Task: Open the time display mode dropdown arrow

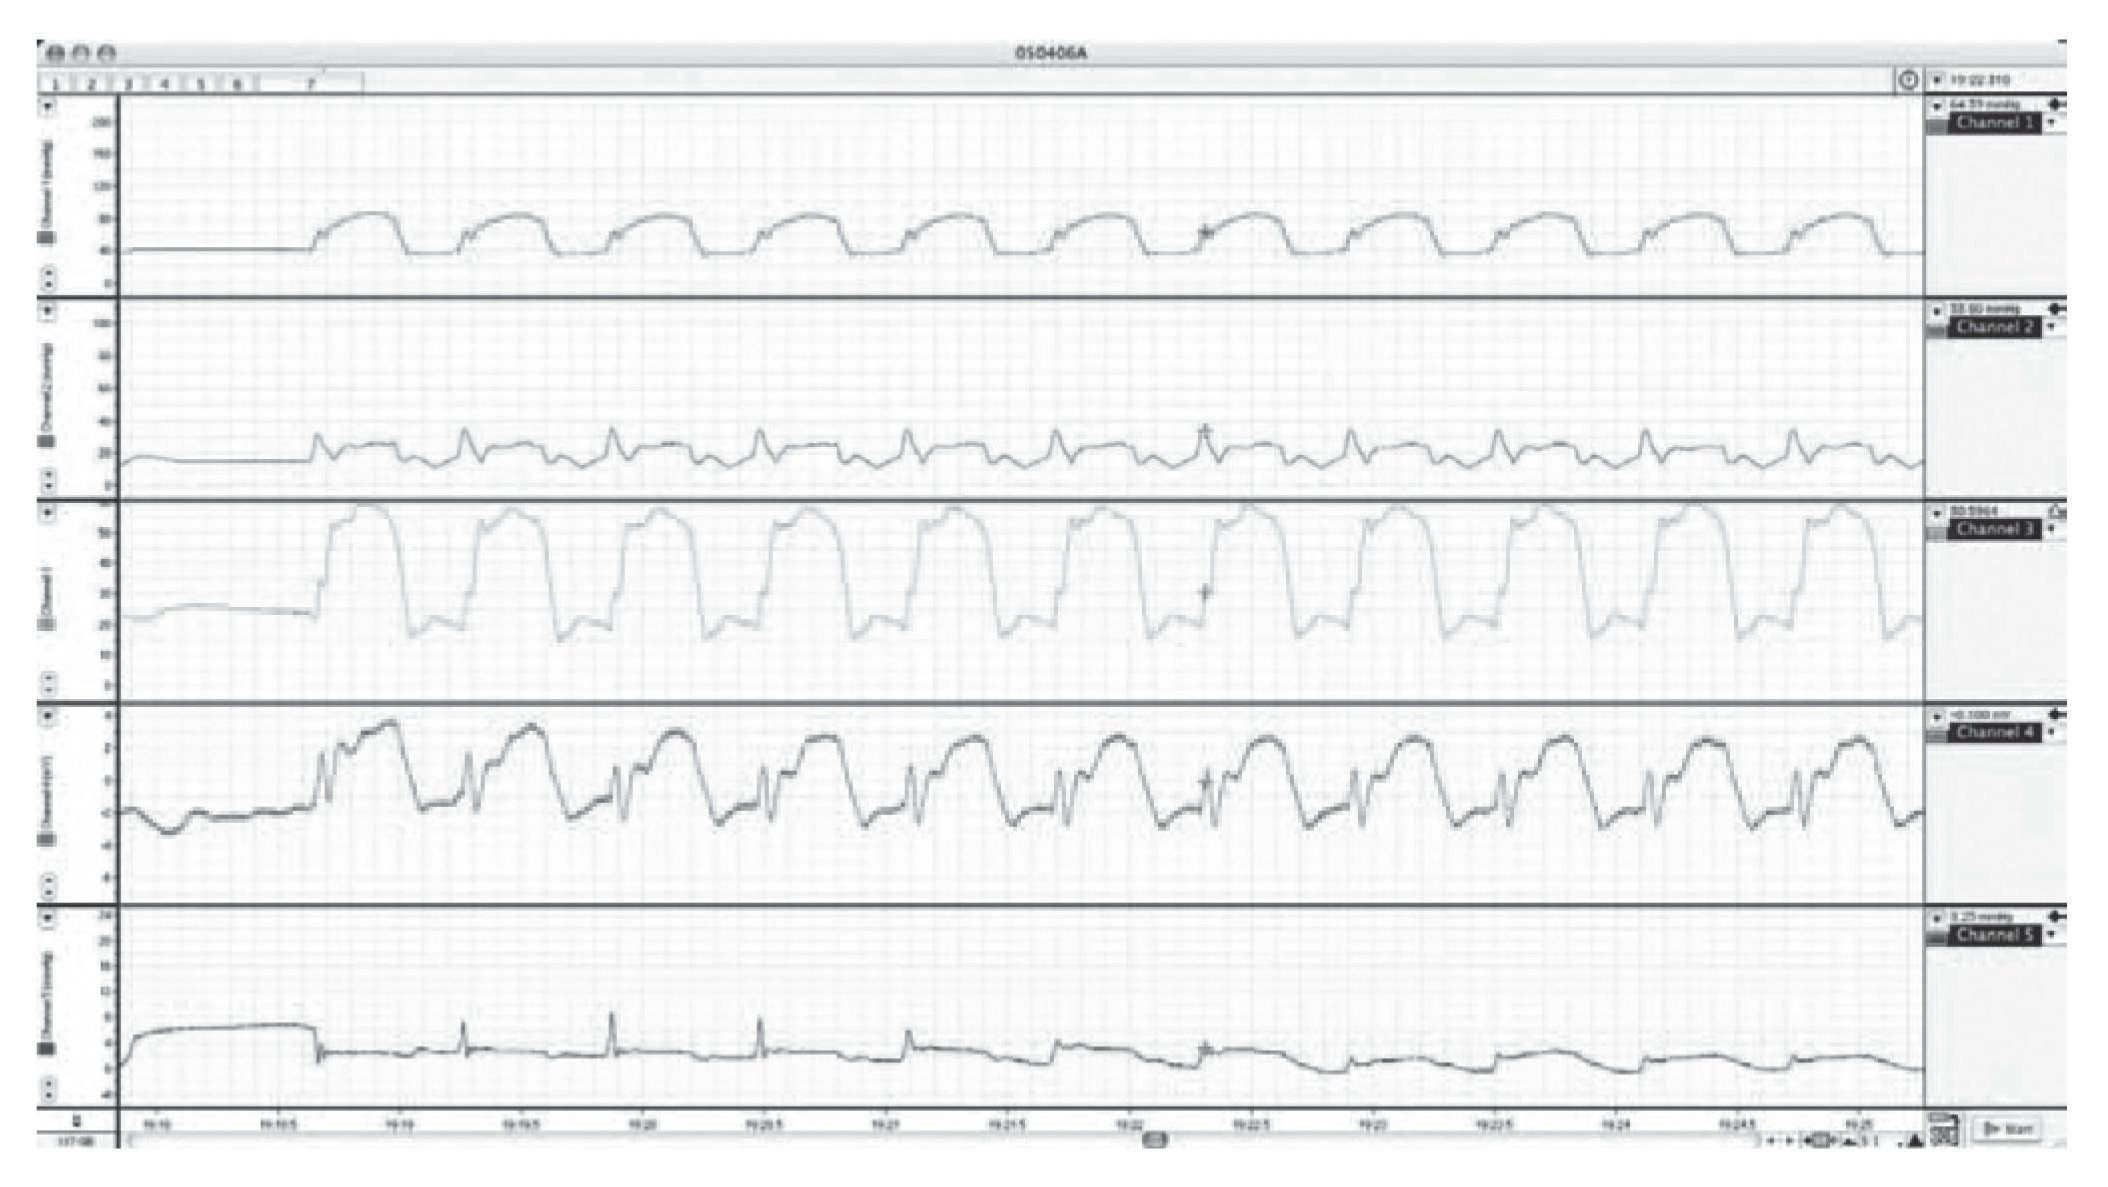Action: coord(1937,80)
